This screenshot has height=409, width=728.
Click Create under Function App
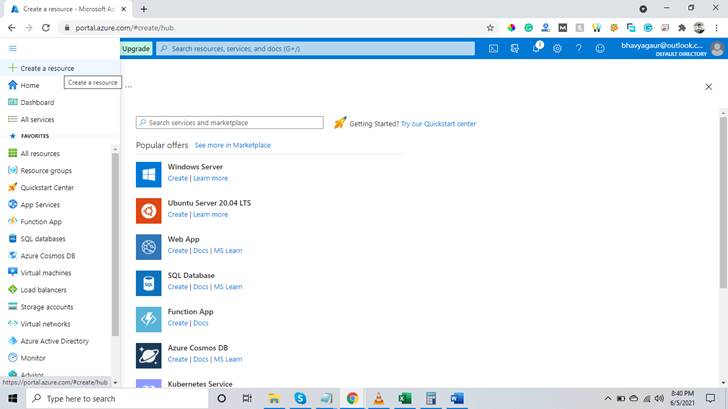click(x=178, y=323)
